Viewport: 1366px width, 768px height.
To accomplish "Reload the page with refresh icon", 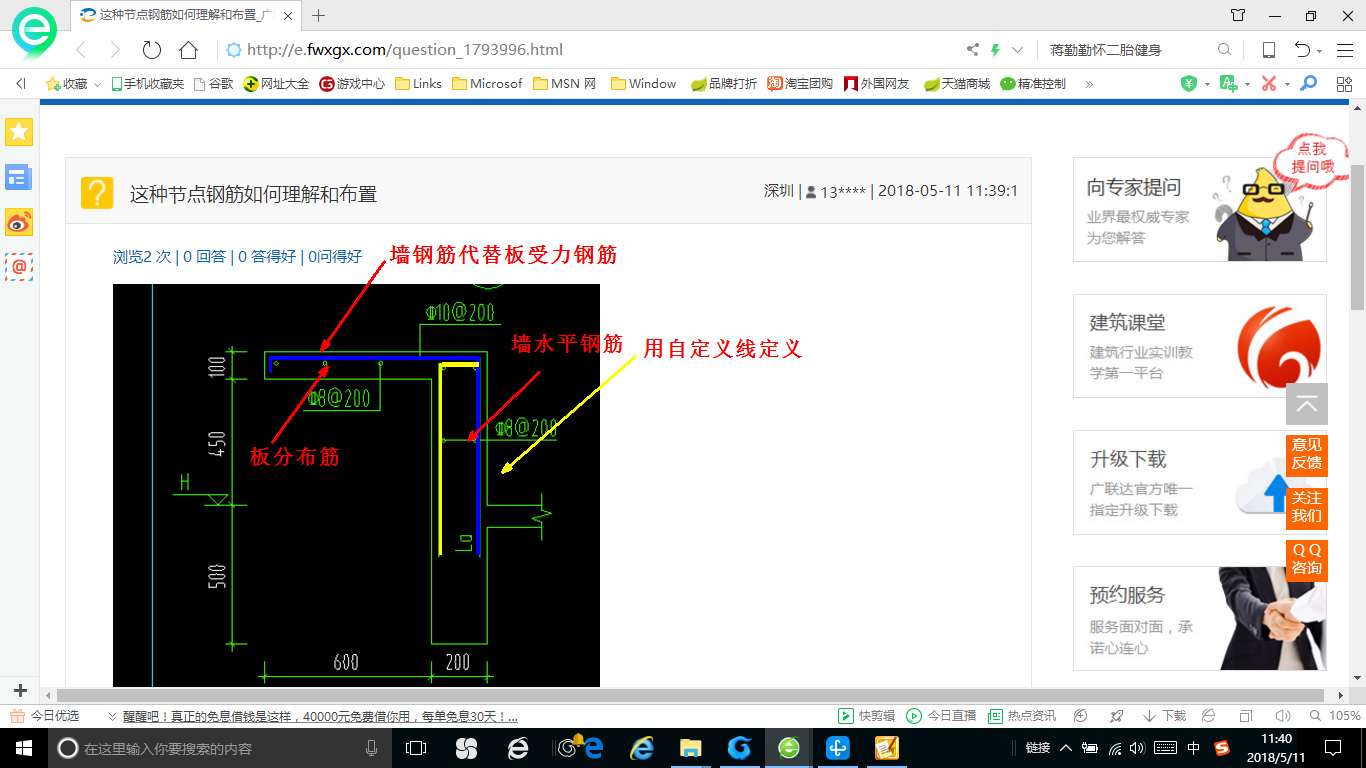I will [151, 50].
